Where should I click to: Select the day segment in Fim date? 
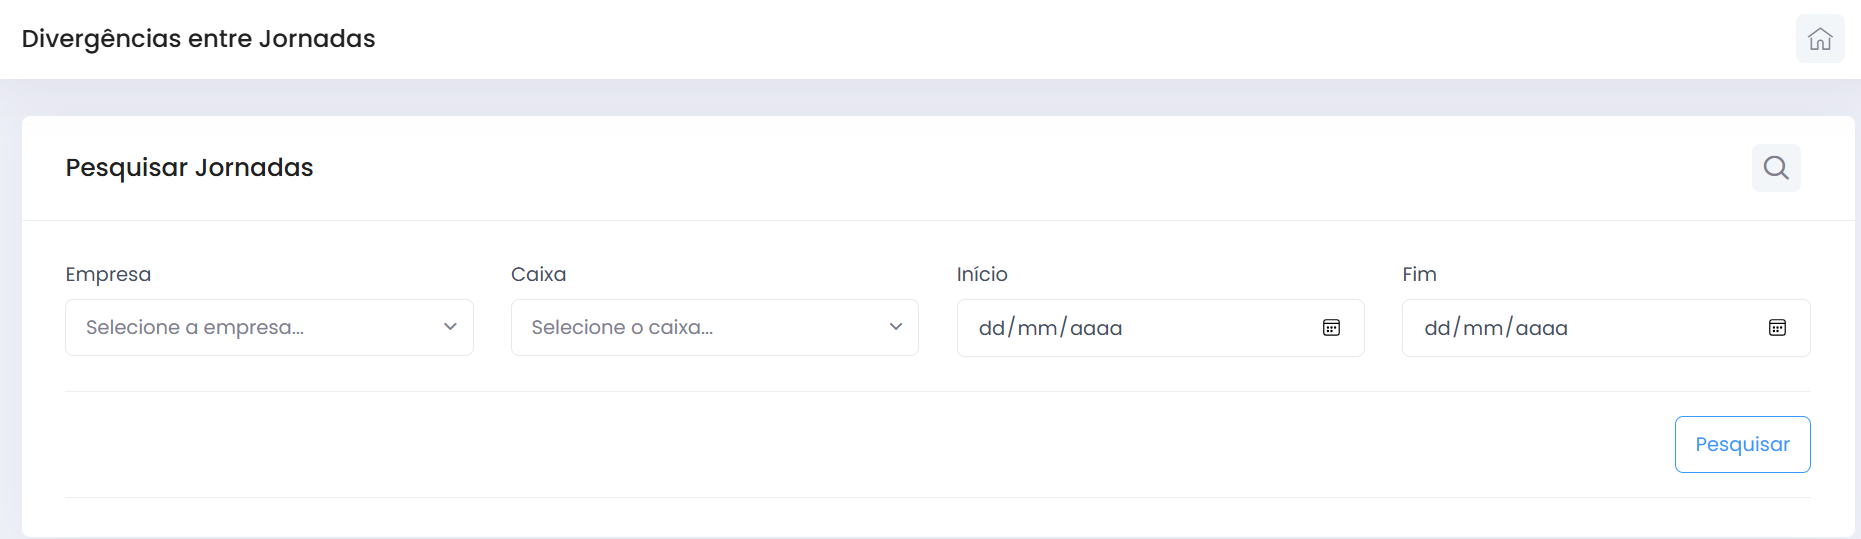[1437, 328]
